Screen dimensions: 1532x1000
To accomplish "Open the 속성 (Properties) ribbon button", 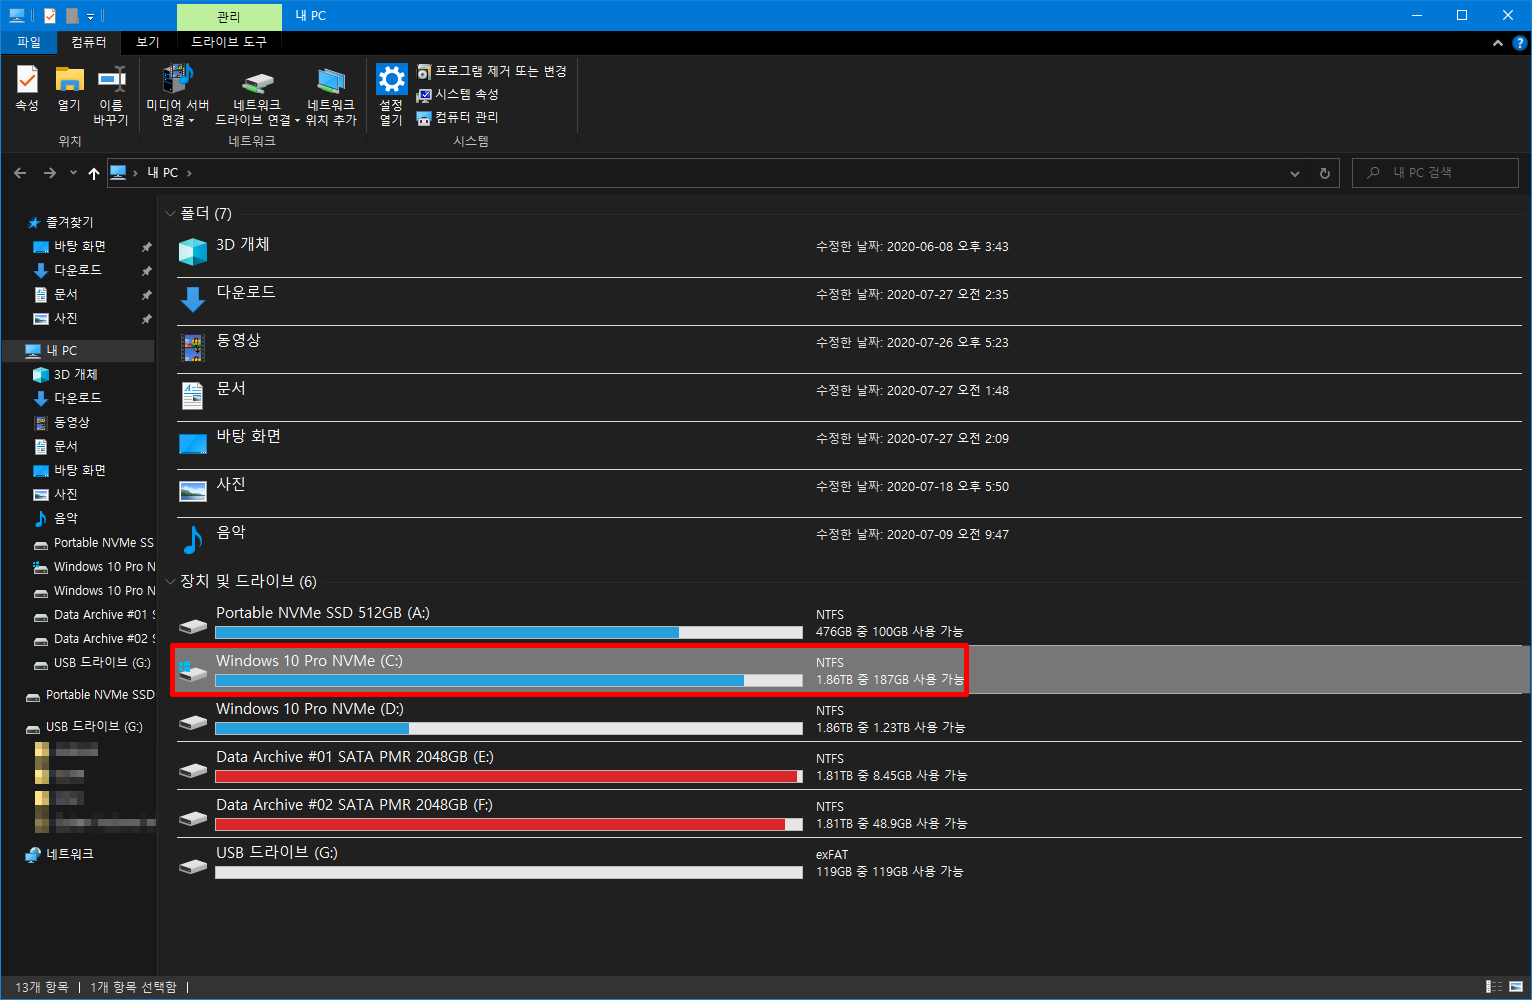I will pyautogui.click(x=27, y=89).
